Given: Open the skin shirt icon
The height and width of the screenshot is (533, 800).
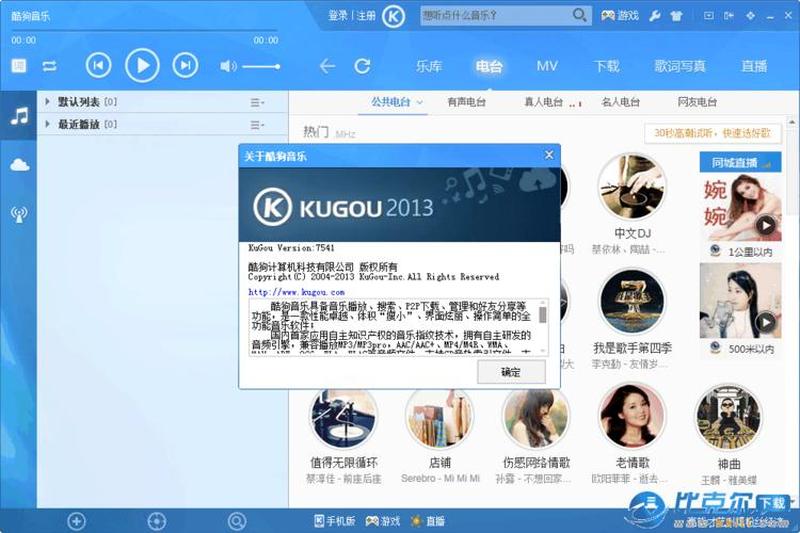Looking at the screenshot, I should (677, 16).
